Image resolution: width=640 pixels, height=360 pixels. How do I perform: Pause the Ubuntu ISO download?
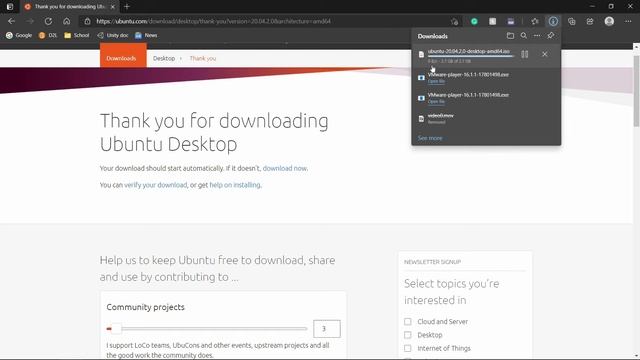(524, 54)
